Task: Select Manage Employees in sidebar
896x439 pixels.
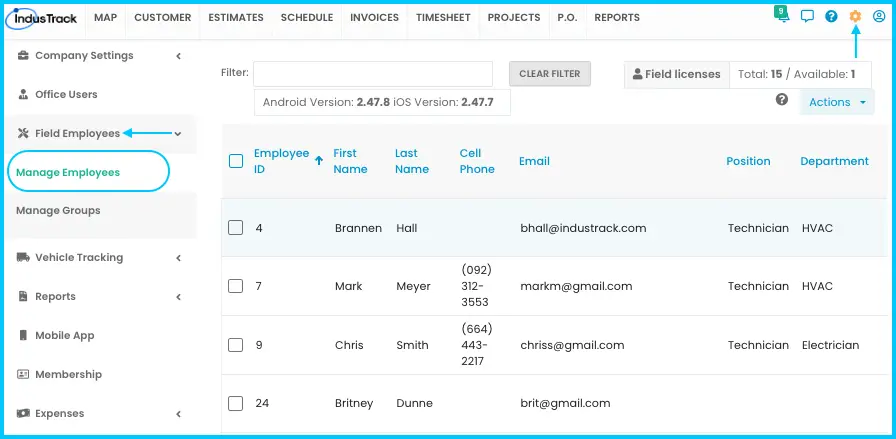Action: (68, 172)
